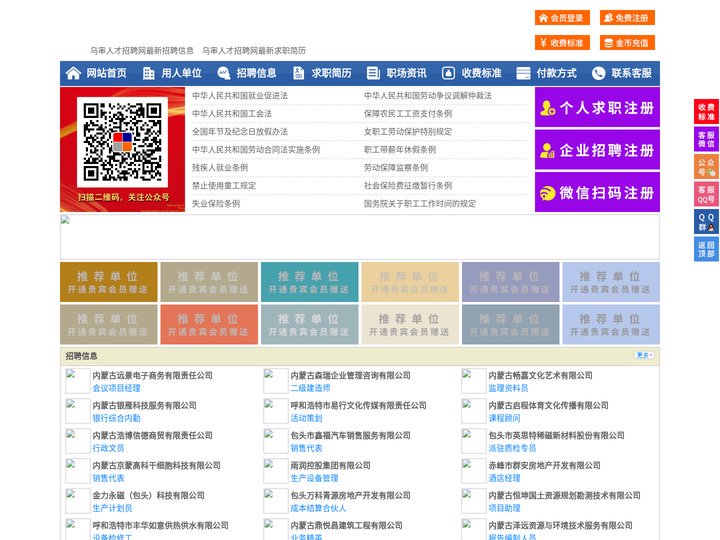Open the 赤峰市群安房地产开发有限公司 company link
This screenshot has width=720, height=540.
pos(545,465)
